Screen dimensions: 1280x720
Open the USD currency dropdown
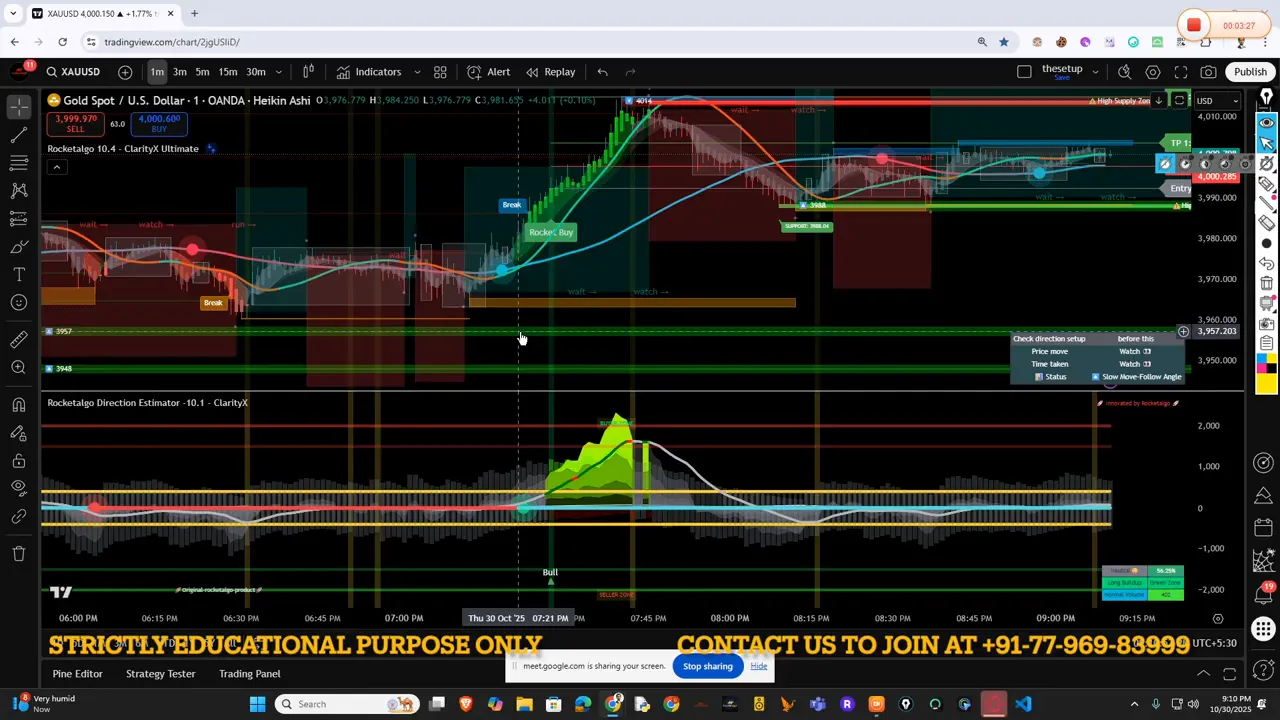[1216, 100]
